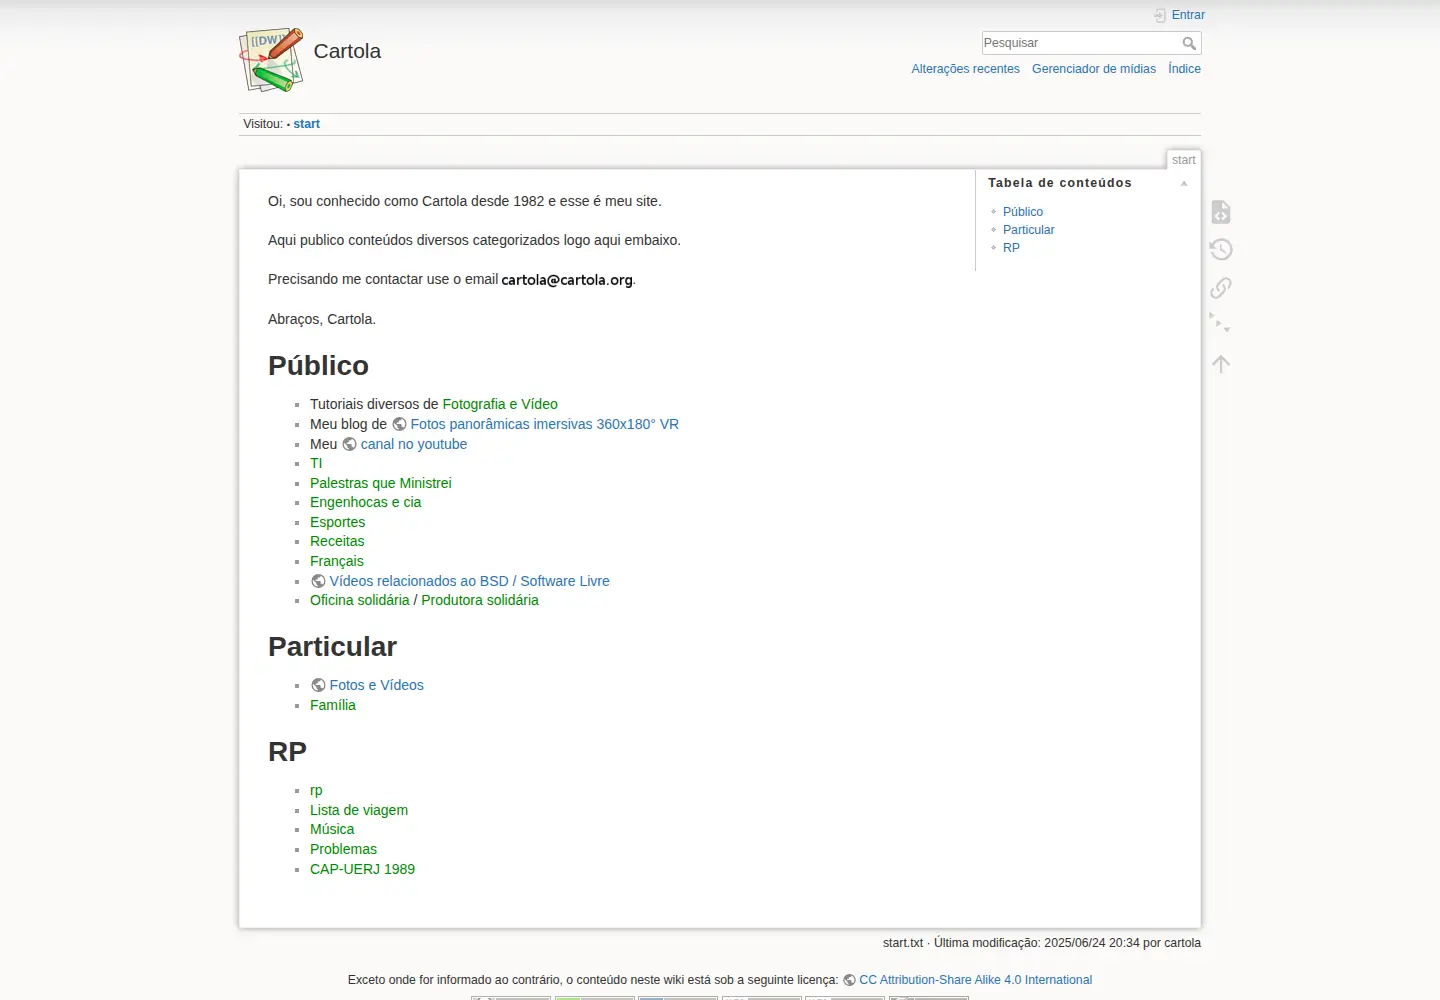This screenshot has height=1000, width=1440.
Task: Open the rp page link
Action: click(x=316, y=790)
